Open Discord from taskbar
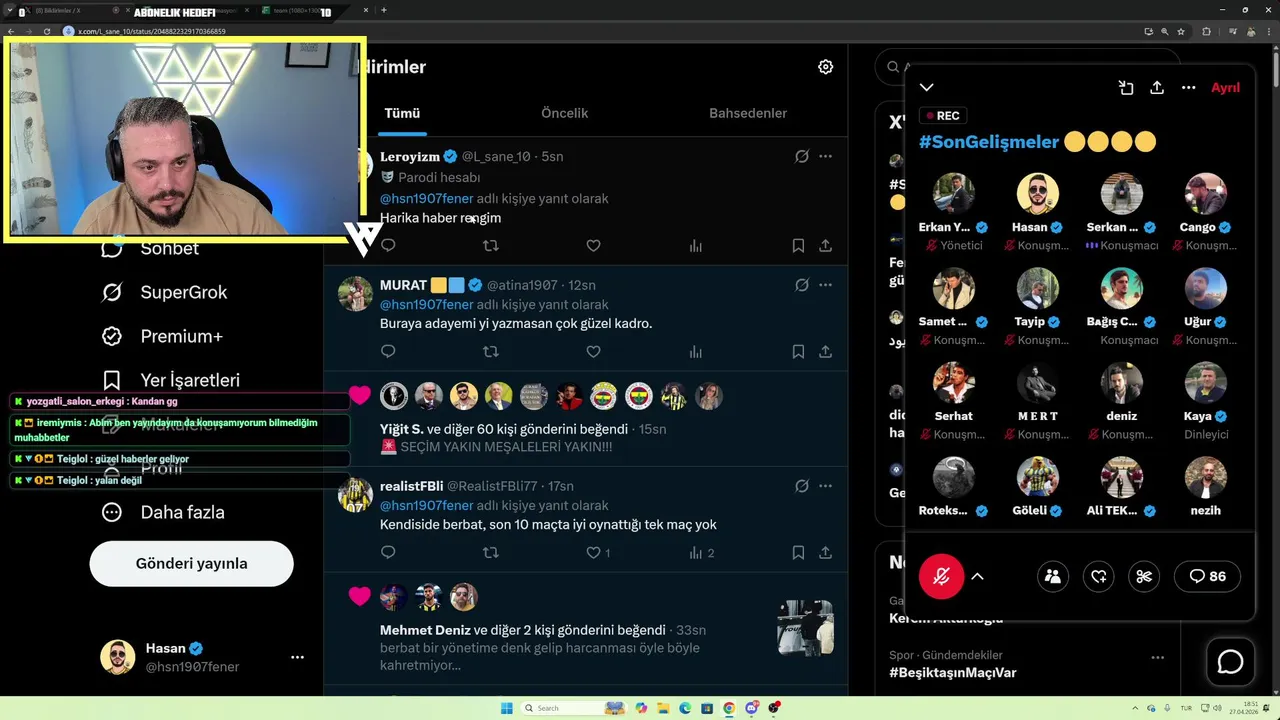Screen dimensions: 1280x720 pos(751,708)
